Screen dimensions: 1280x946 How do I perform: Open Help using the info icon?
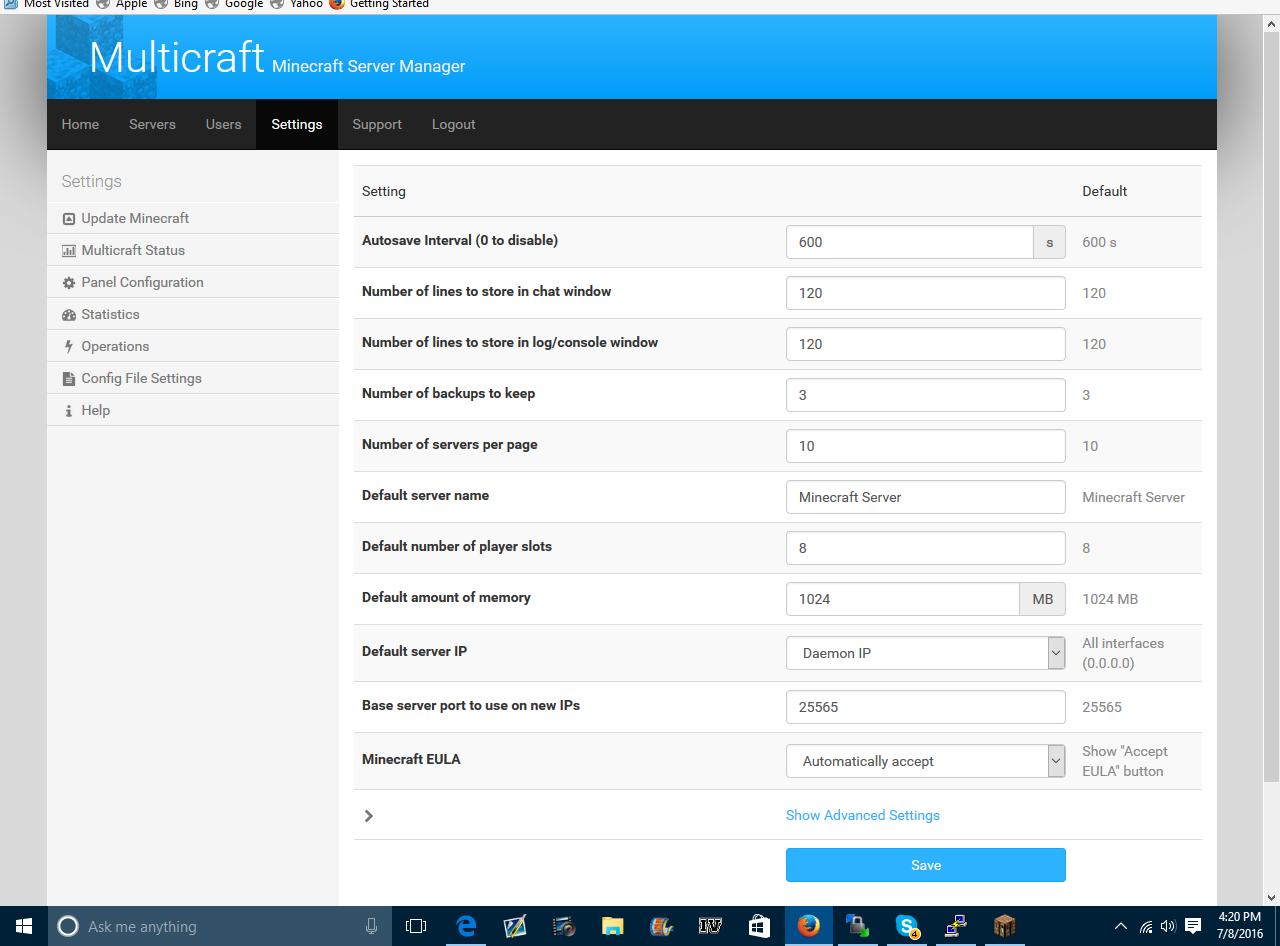[x=95, y=409]
